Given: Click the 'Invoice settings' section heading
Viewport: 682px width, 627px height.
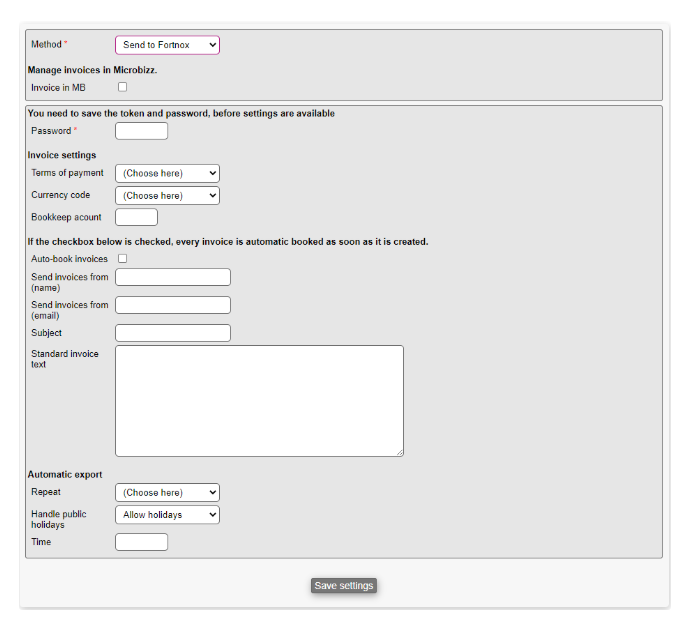Looking at the screenshot, I should (62, 155).
